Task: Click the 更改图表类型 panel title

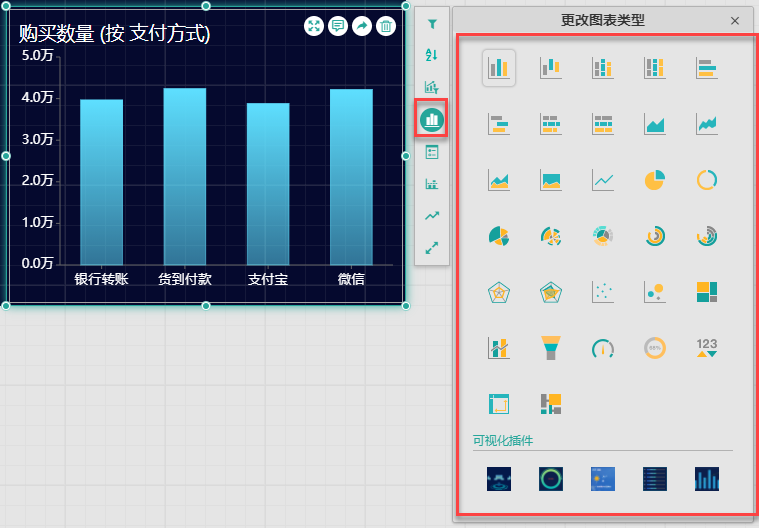Action: coord(603,20)
